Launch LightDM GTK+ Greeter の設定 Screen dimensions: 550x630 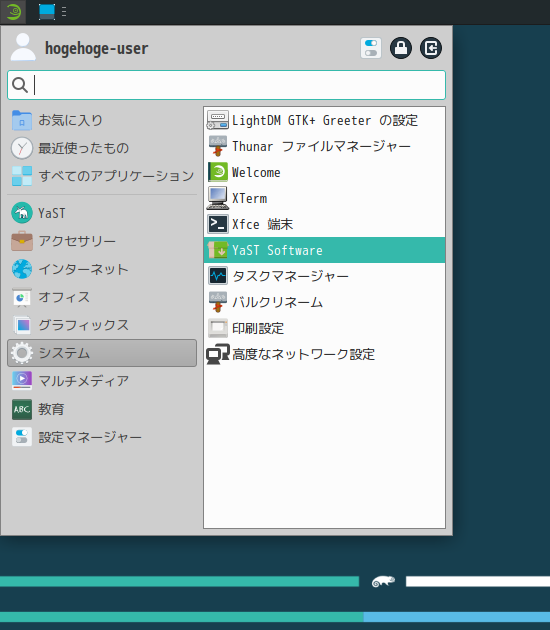click(x=325, y=120)
